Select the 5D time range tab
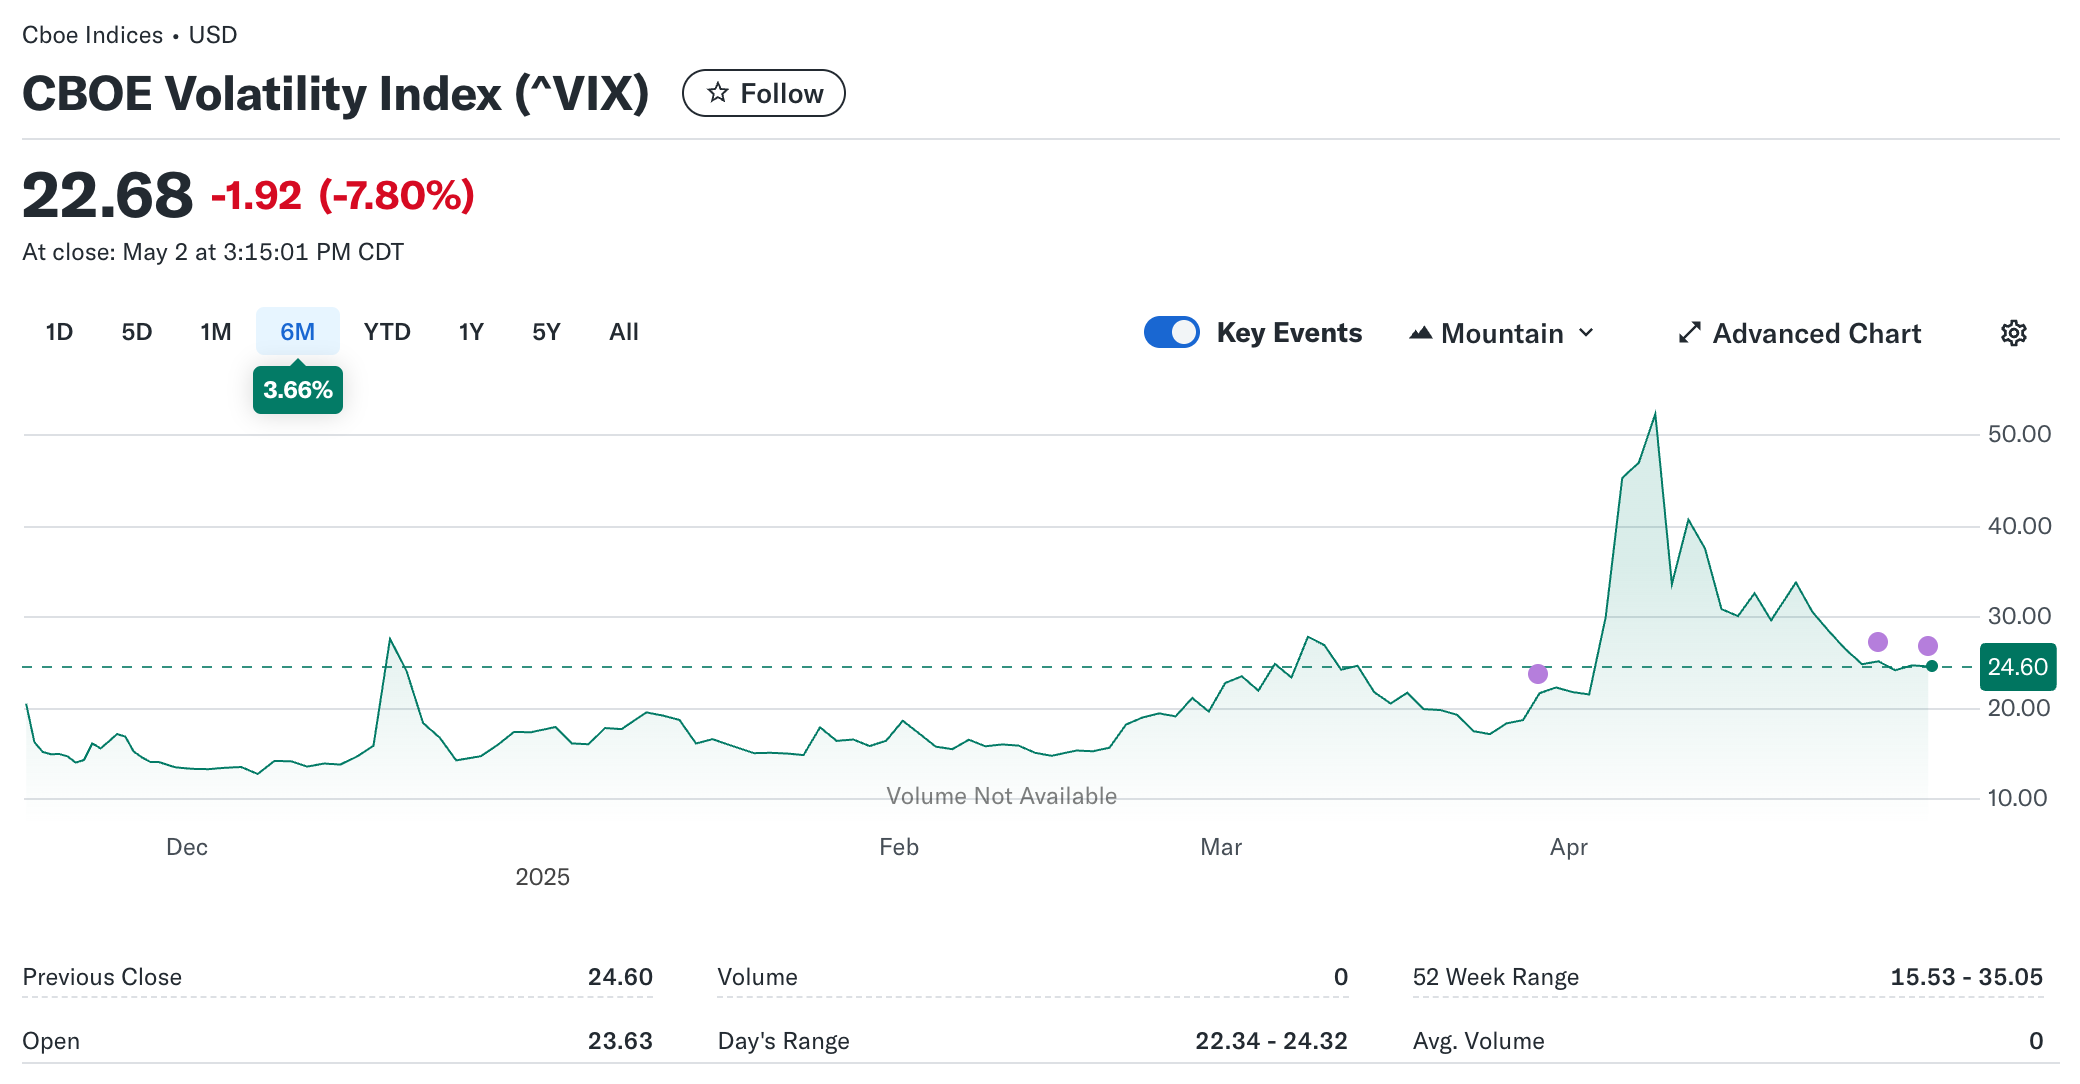This screenshot has height=1084, width=2080. pyautogui.click(x=137, y=332)
